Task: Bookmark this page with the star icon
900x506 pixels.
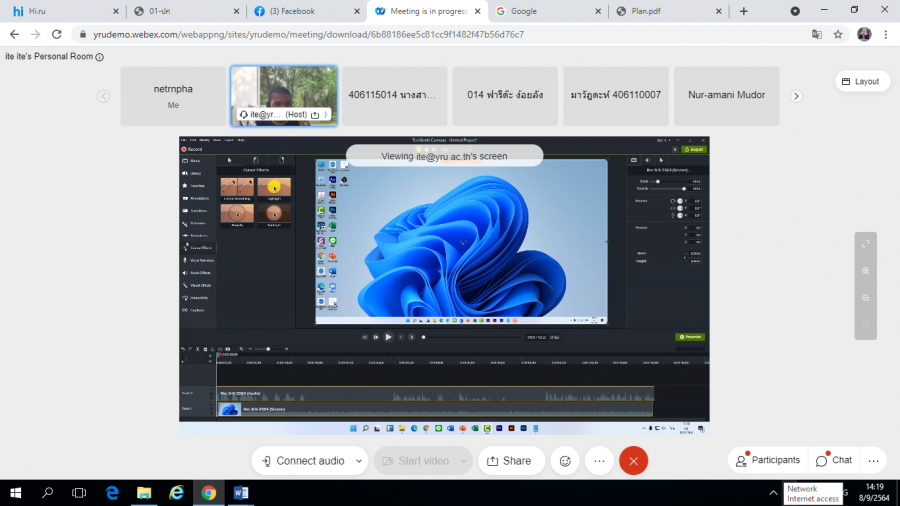Action: pyautogui.click(x=838, y=34)
